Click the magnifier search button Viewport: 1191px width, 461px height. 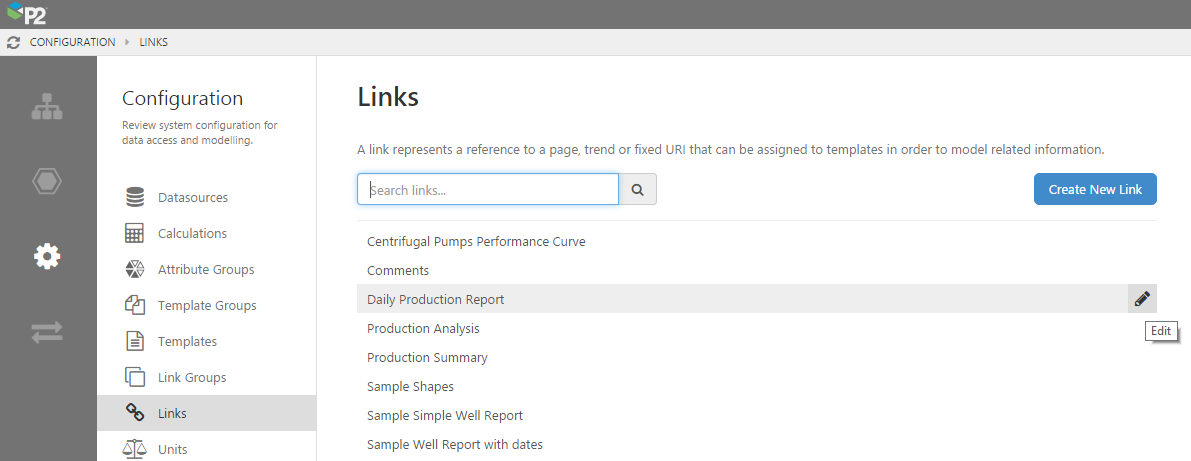637,190
